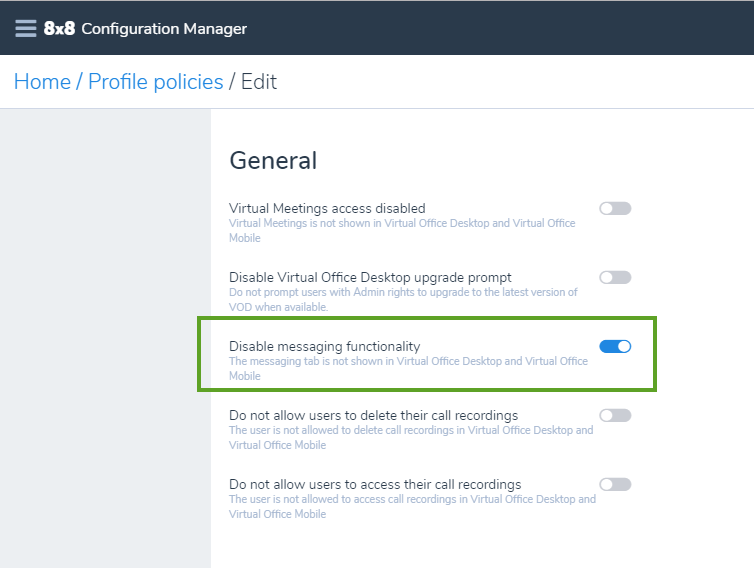Toggle Disable Virtual Office Desktop upgrade prompt
The width and height of the screenshot is (754, 568).
615,278
